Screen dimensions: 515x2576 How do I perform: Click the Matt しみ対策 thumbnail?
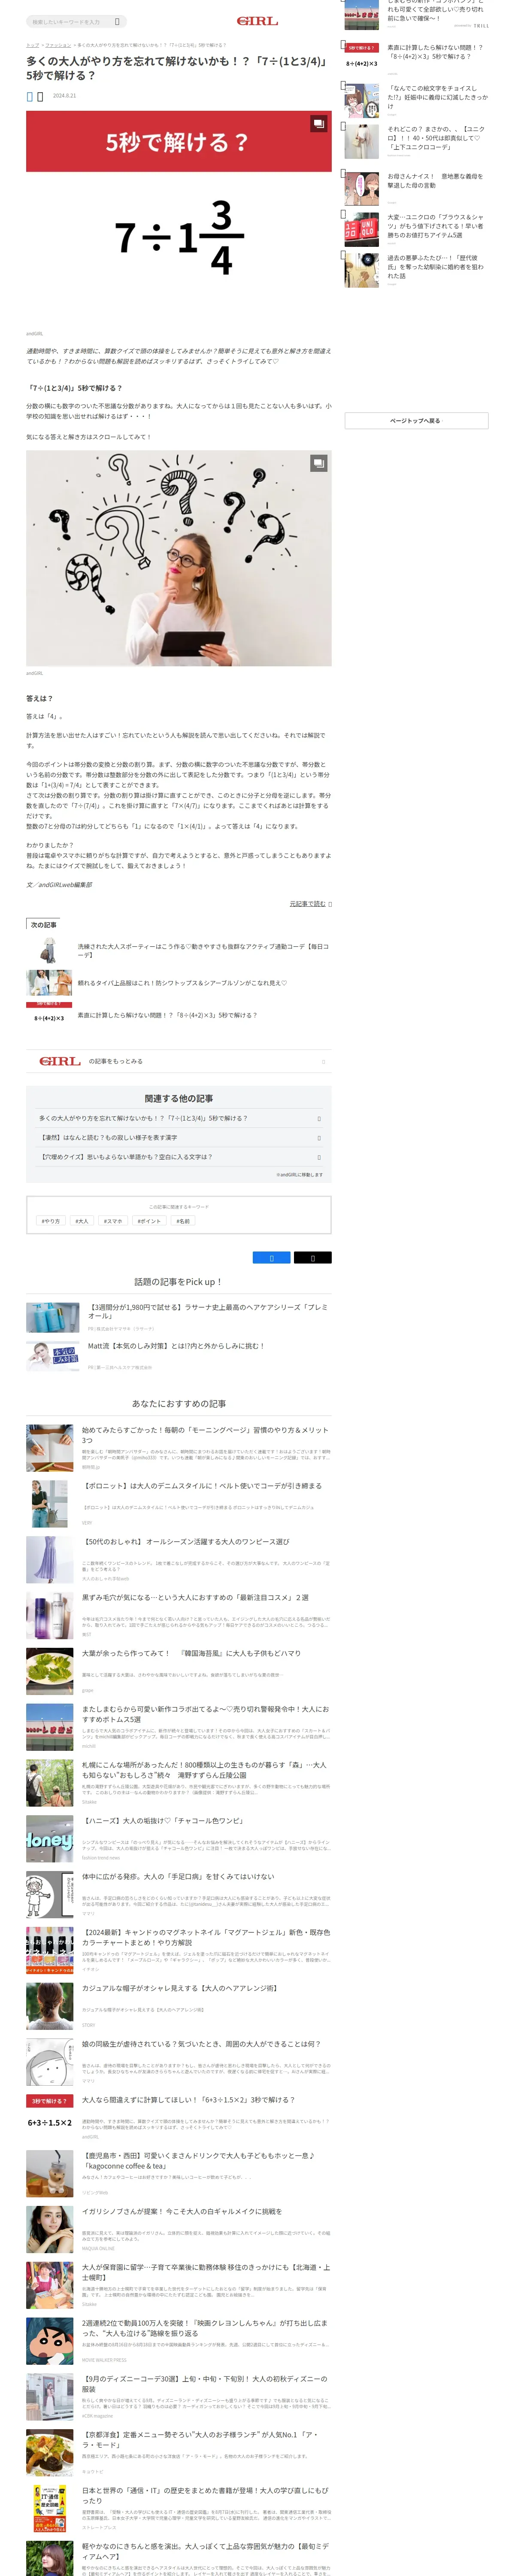pos(52,1356)
